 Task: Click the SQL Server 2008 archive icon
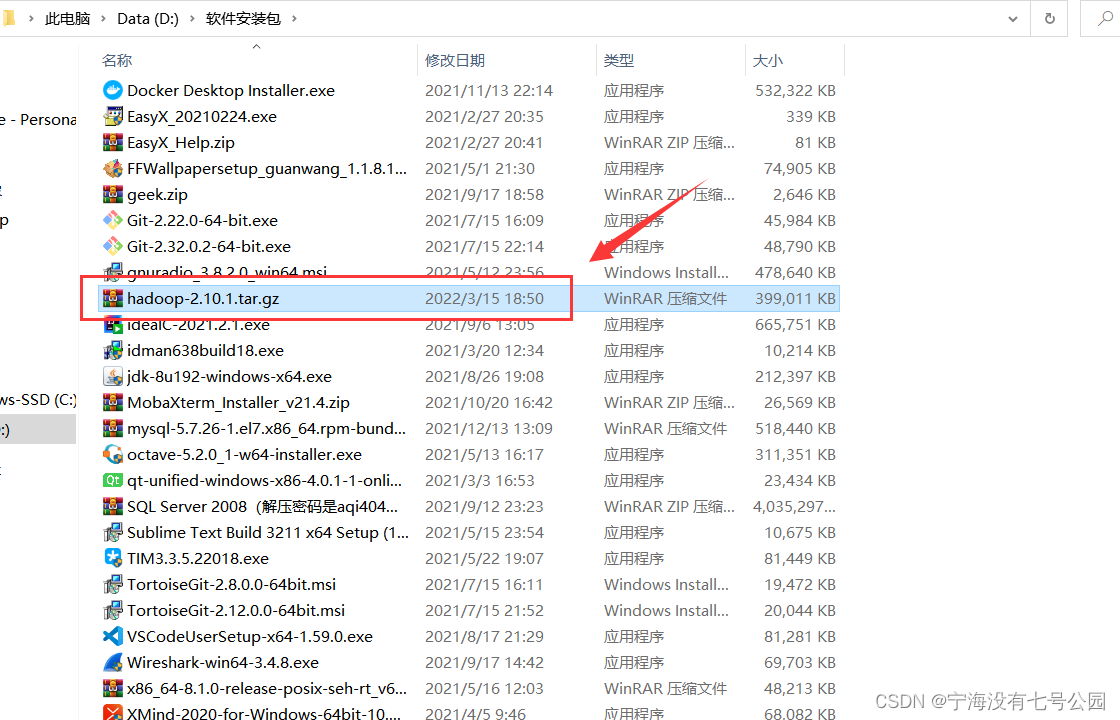(x=113, y=506)
